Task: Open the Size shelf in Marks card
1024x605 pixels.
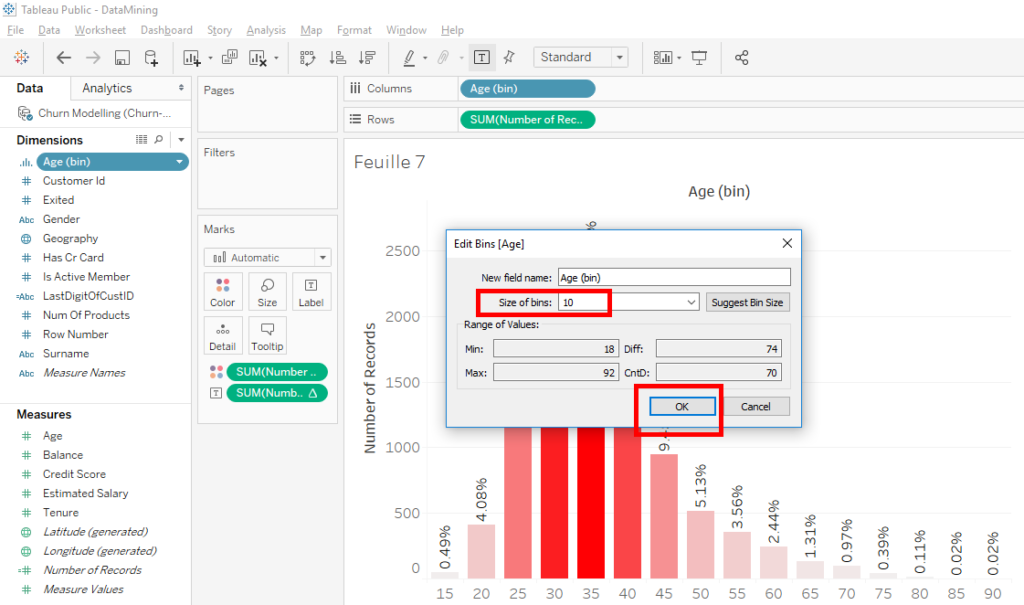Action: (x=266, y=291)
